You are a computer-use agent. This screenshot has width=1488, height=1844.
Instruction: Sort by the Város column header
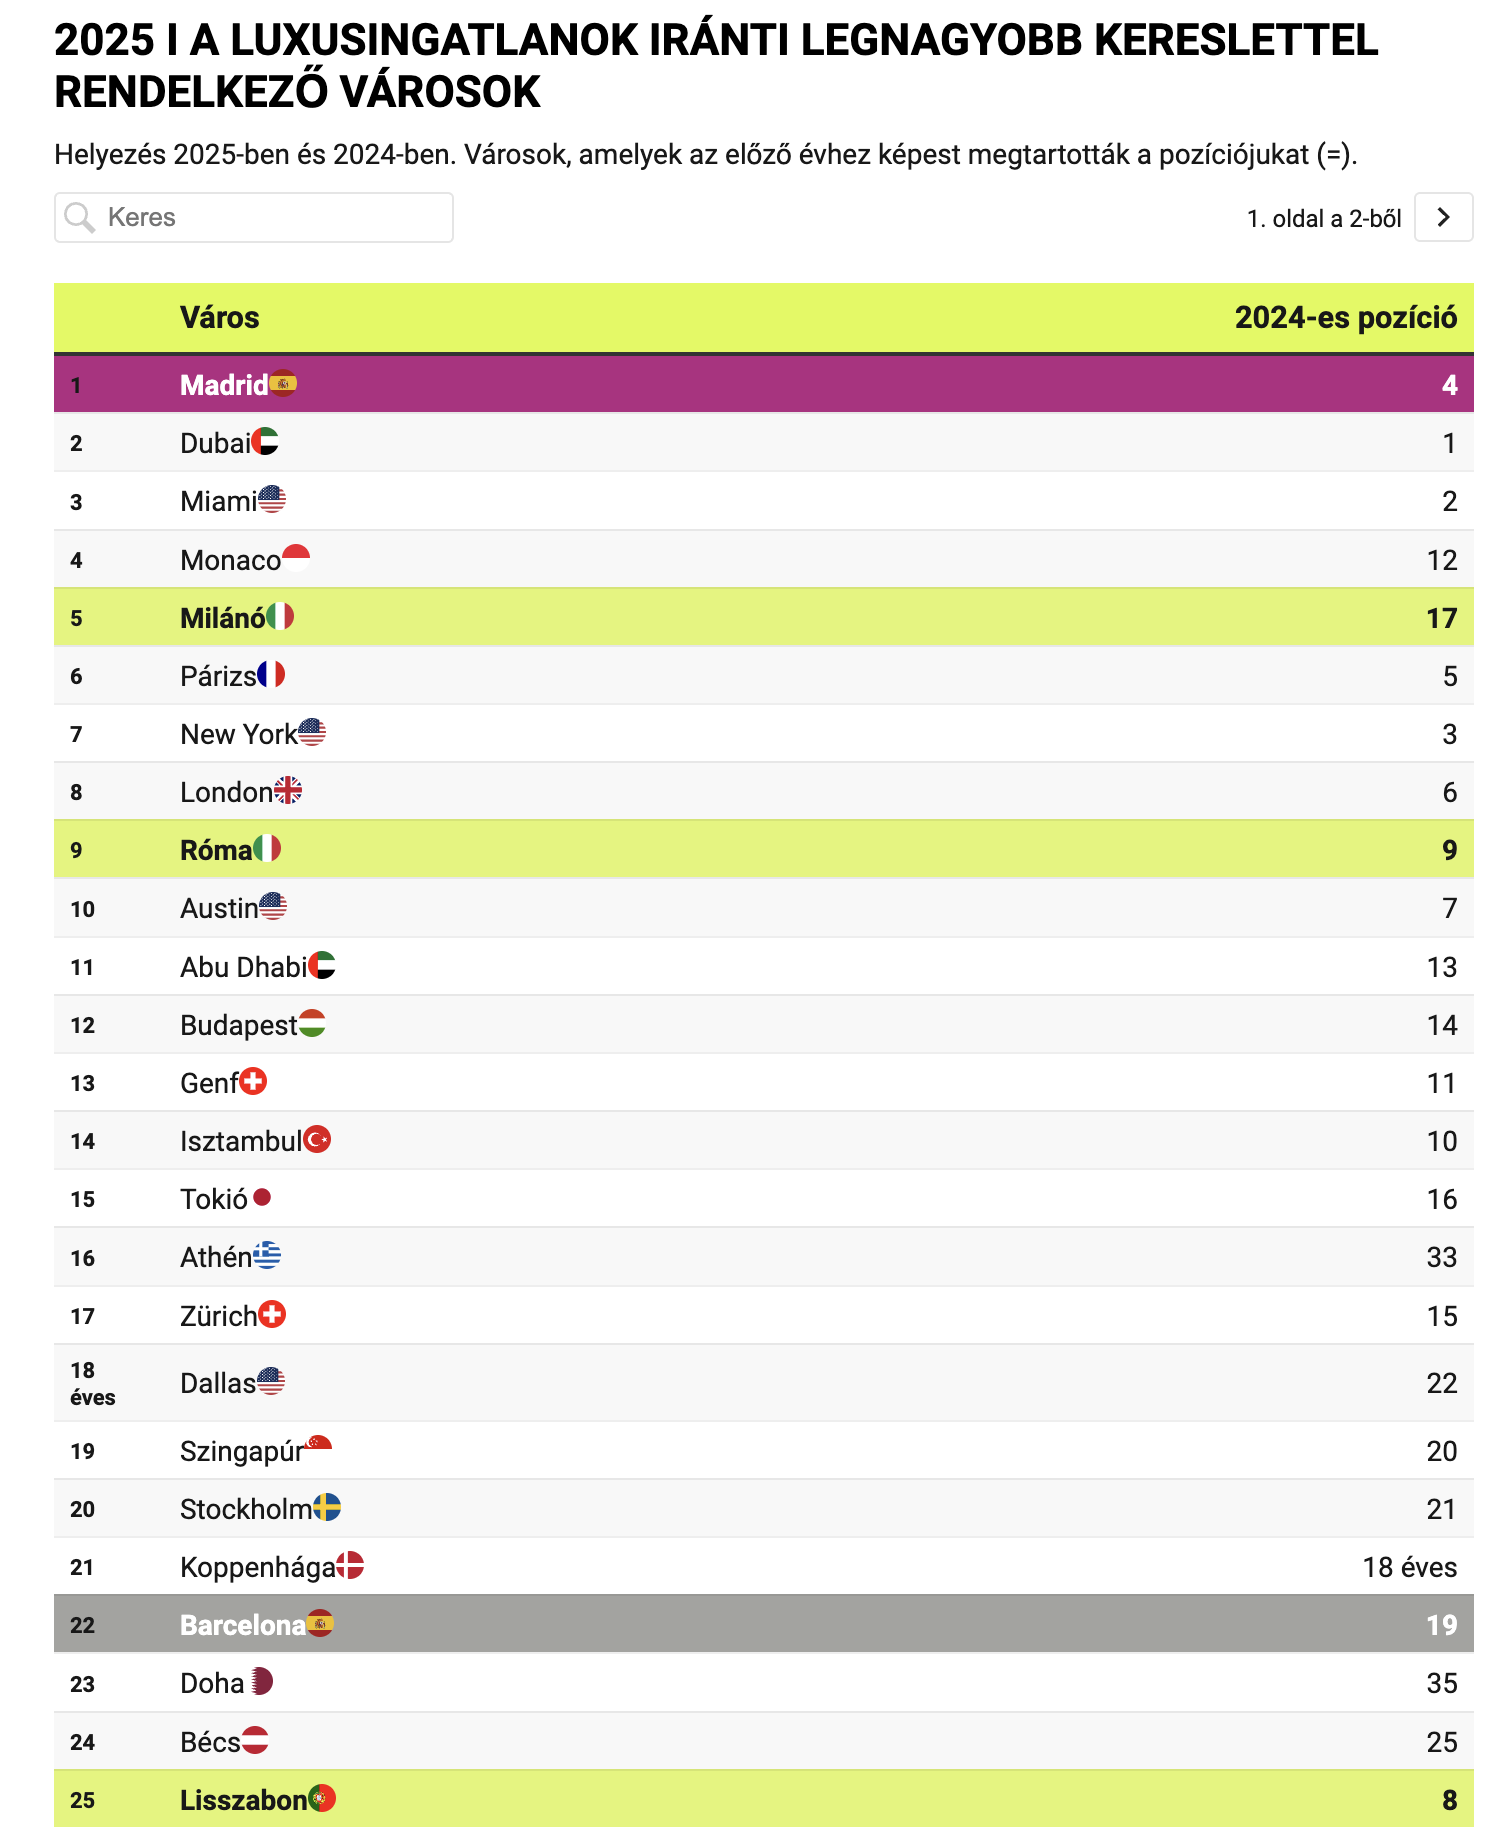220,318
